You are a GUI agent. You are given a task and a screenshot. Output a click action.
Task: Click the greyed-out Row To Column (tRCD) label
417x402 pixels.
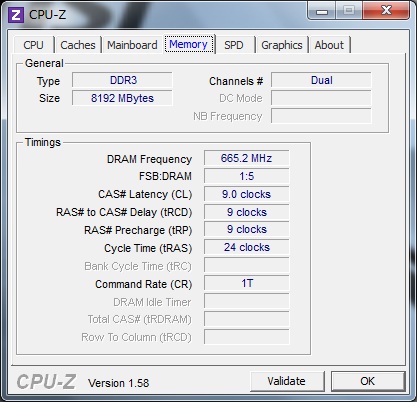[136, 337]
